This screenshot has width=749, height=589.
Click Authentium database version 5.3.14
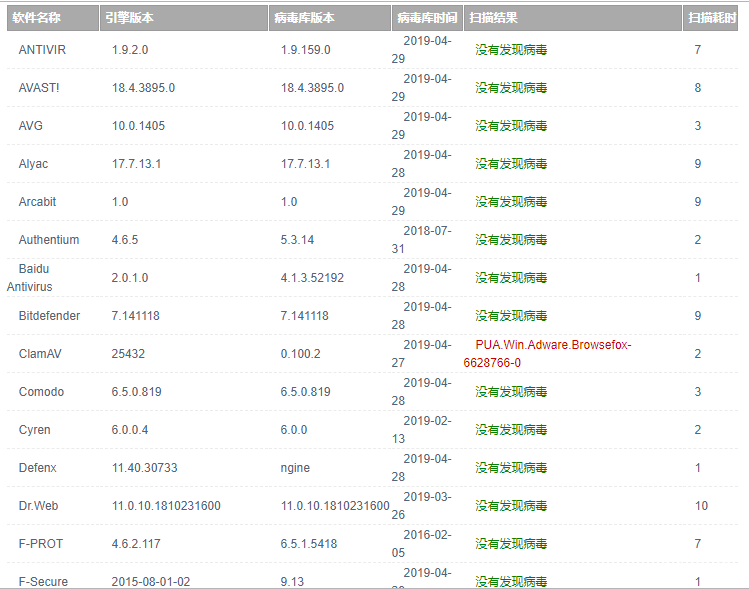tap(297, 240)
